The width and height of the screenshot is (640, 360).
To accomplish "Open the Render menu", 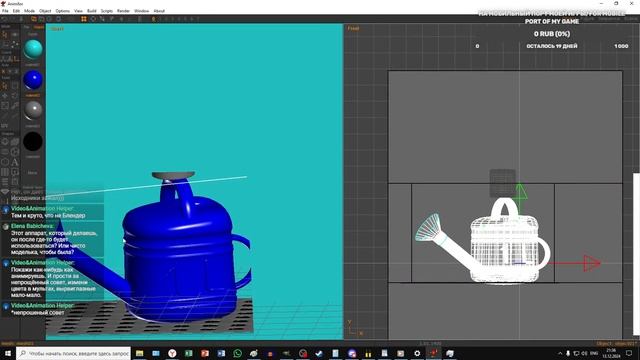I will tap(123, 11).
